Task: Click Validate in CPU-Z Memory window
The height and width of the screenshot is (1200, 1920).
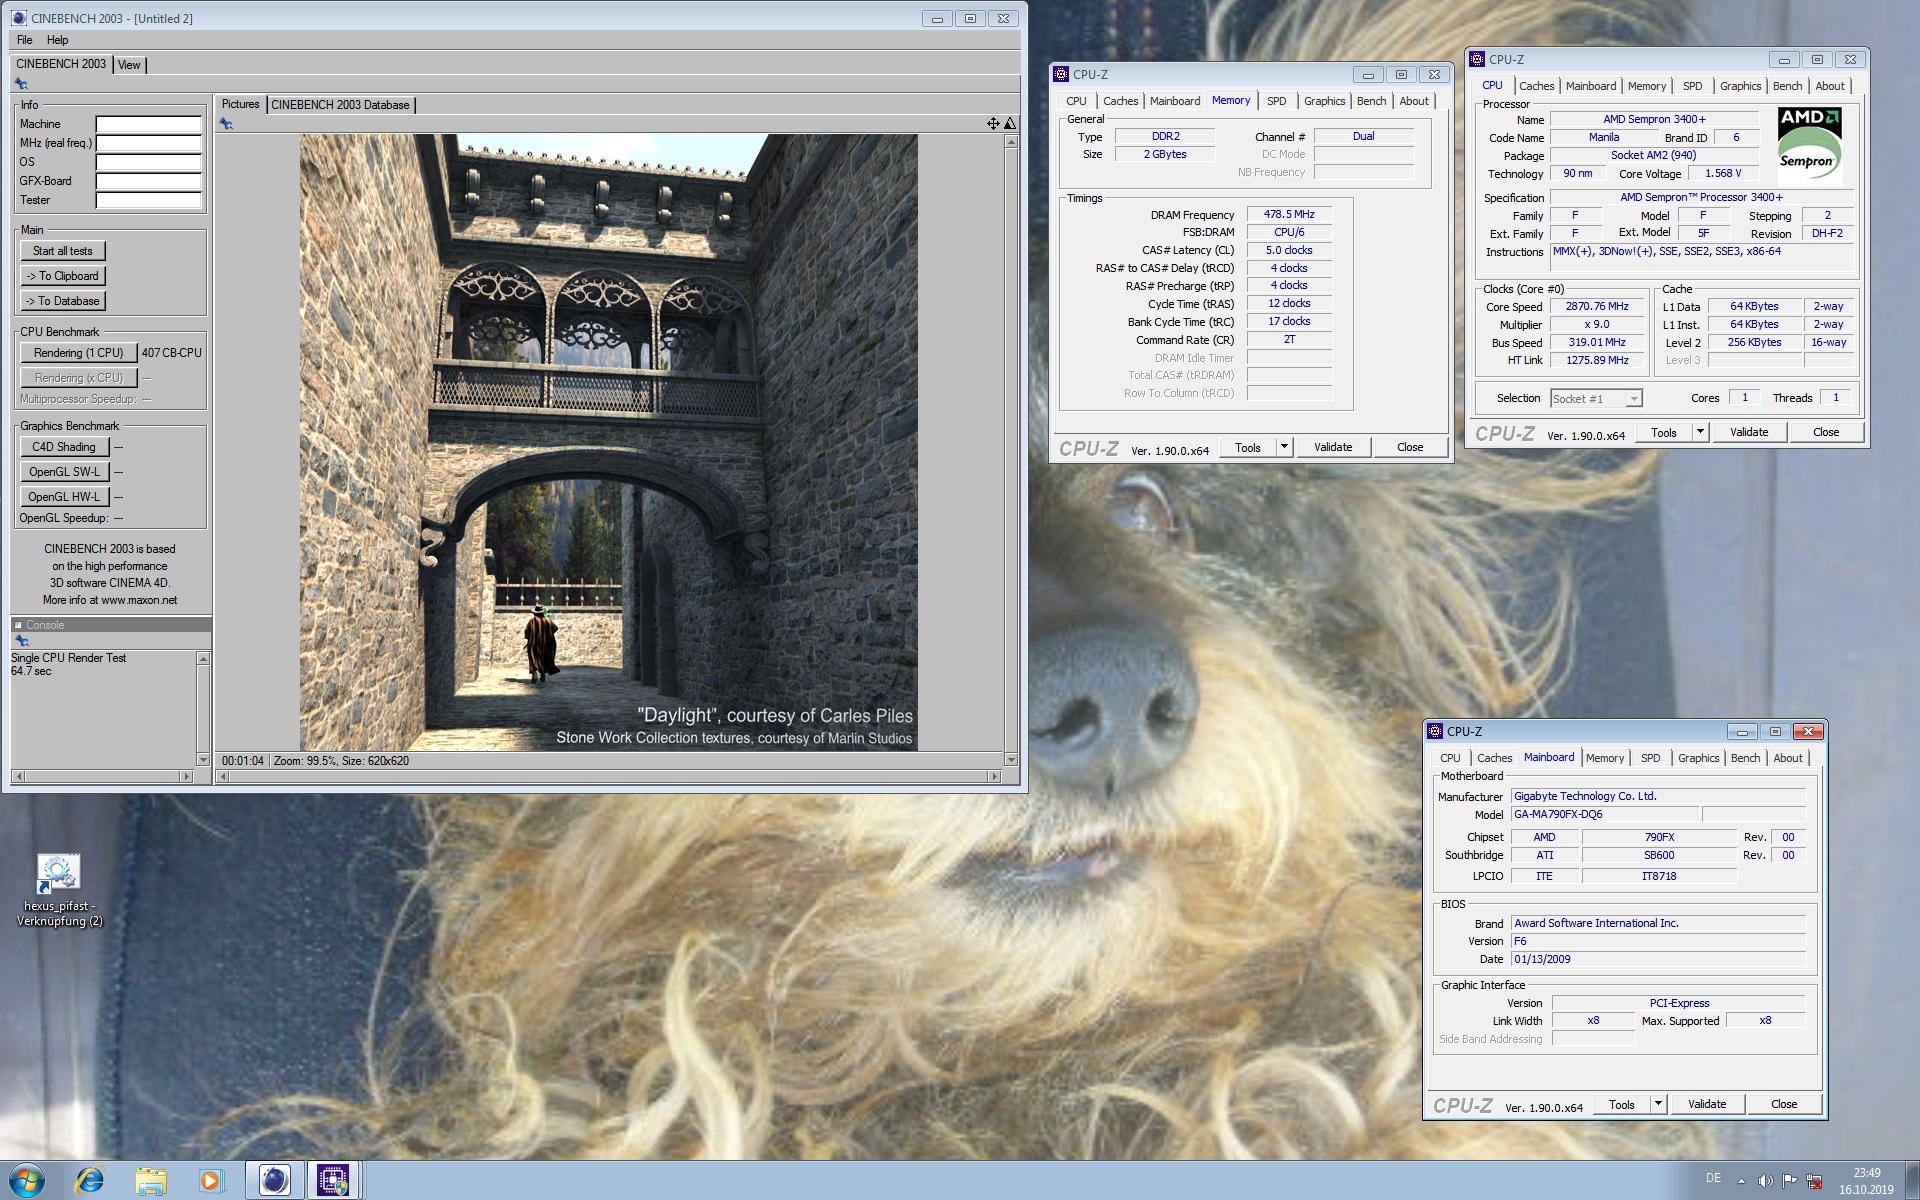Action: tap(1332, 447)
